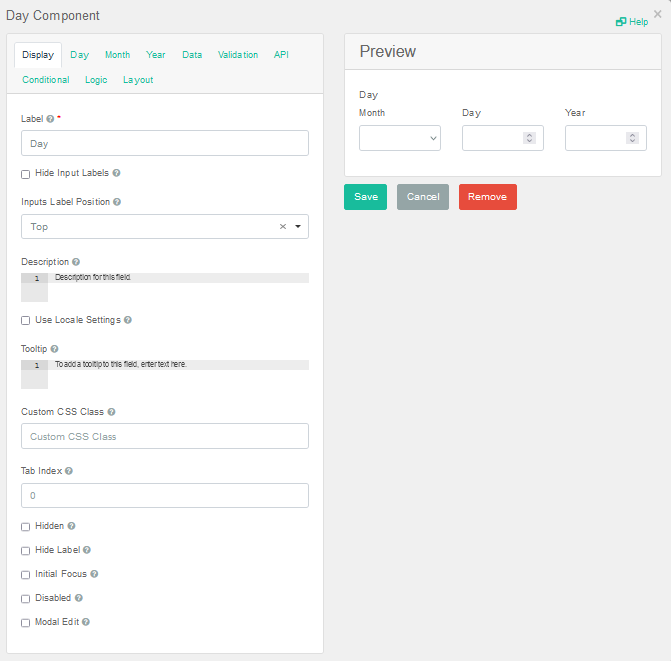Click Custom CSS Class help icon
Viewport: 671px width, 661px height.
(111, 412)
